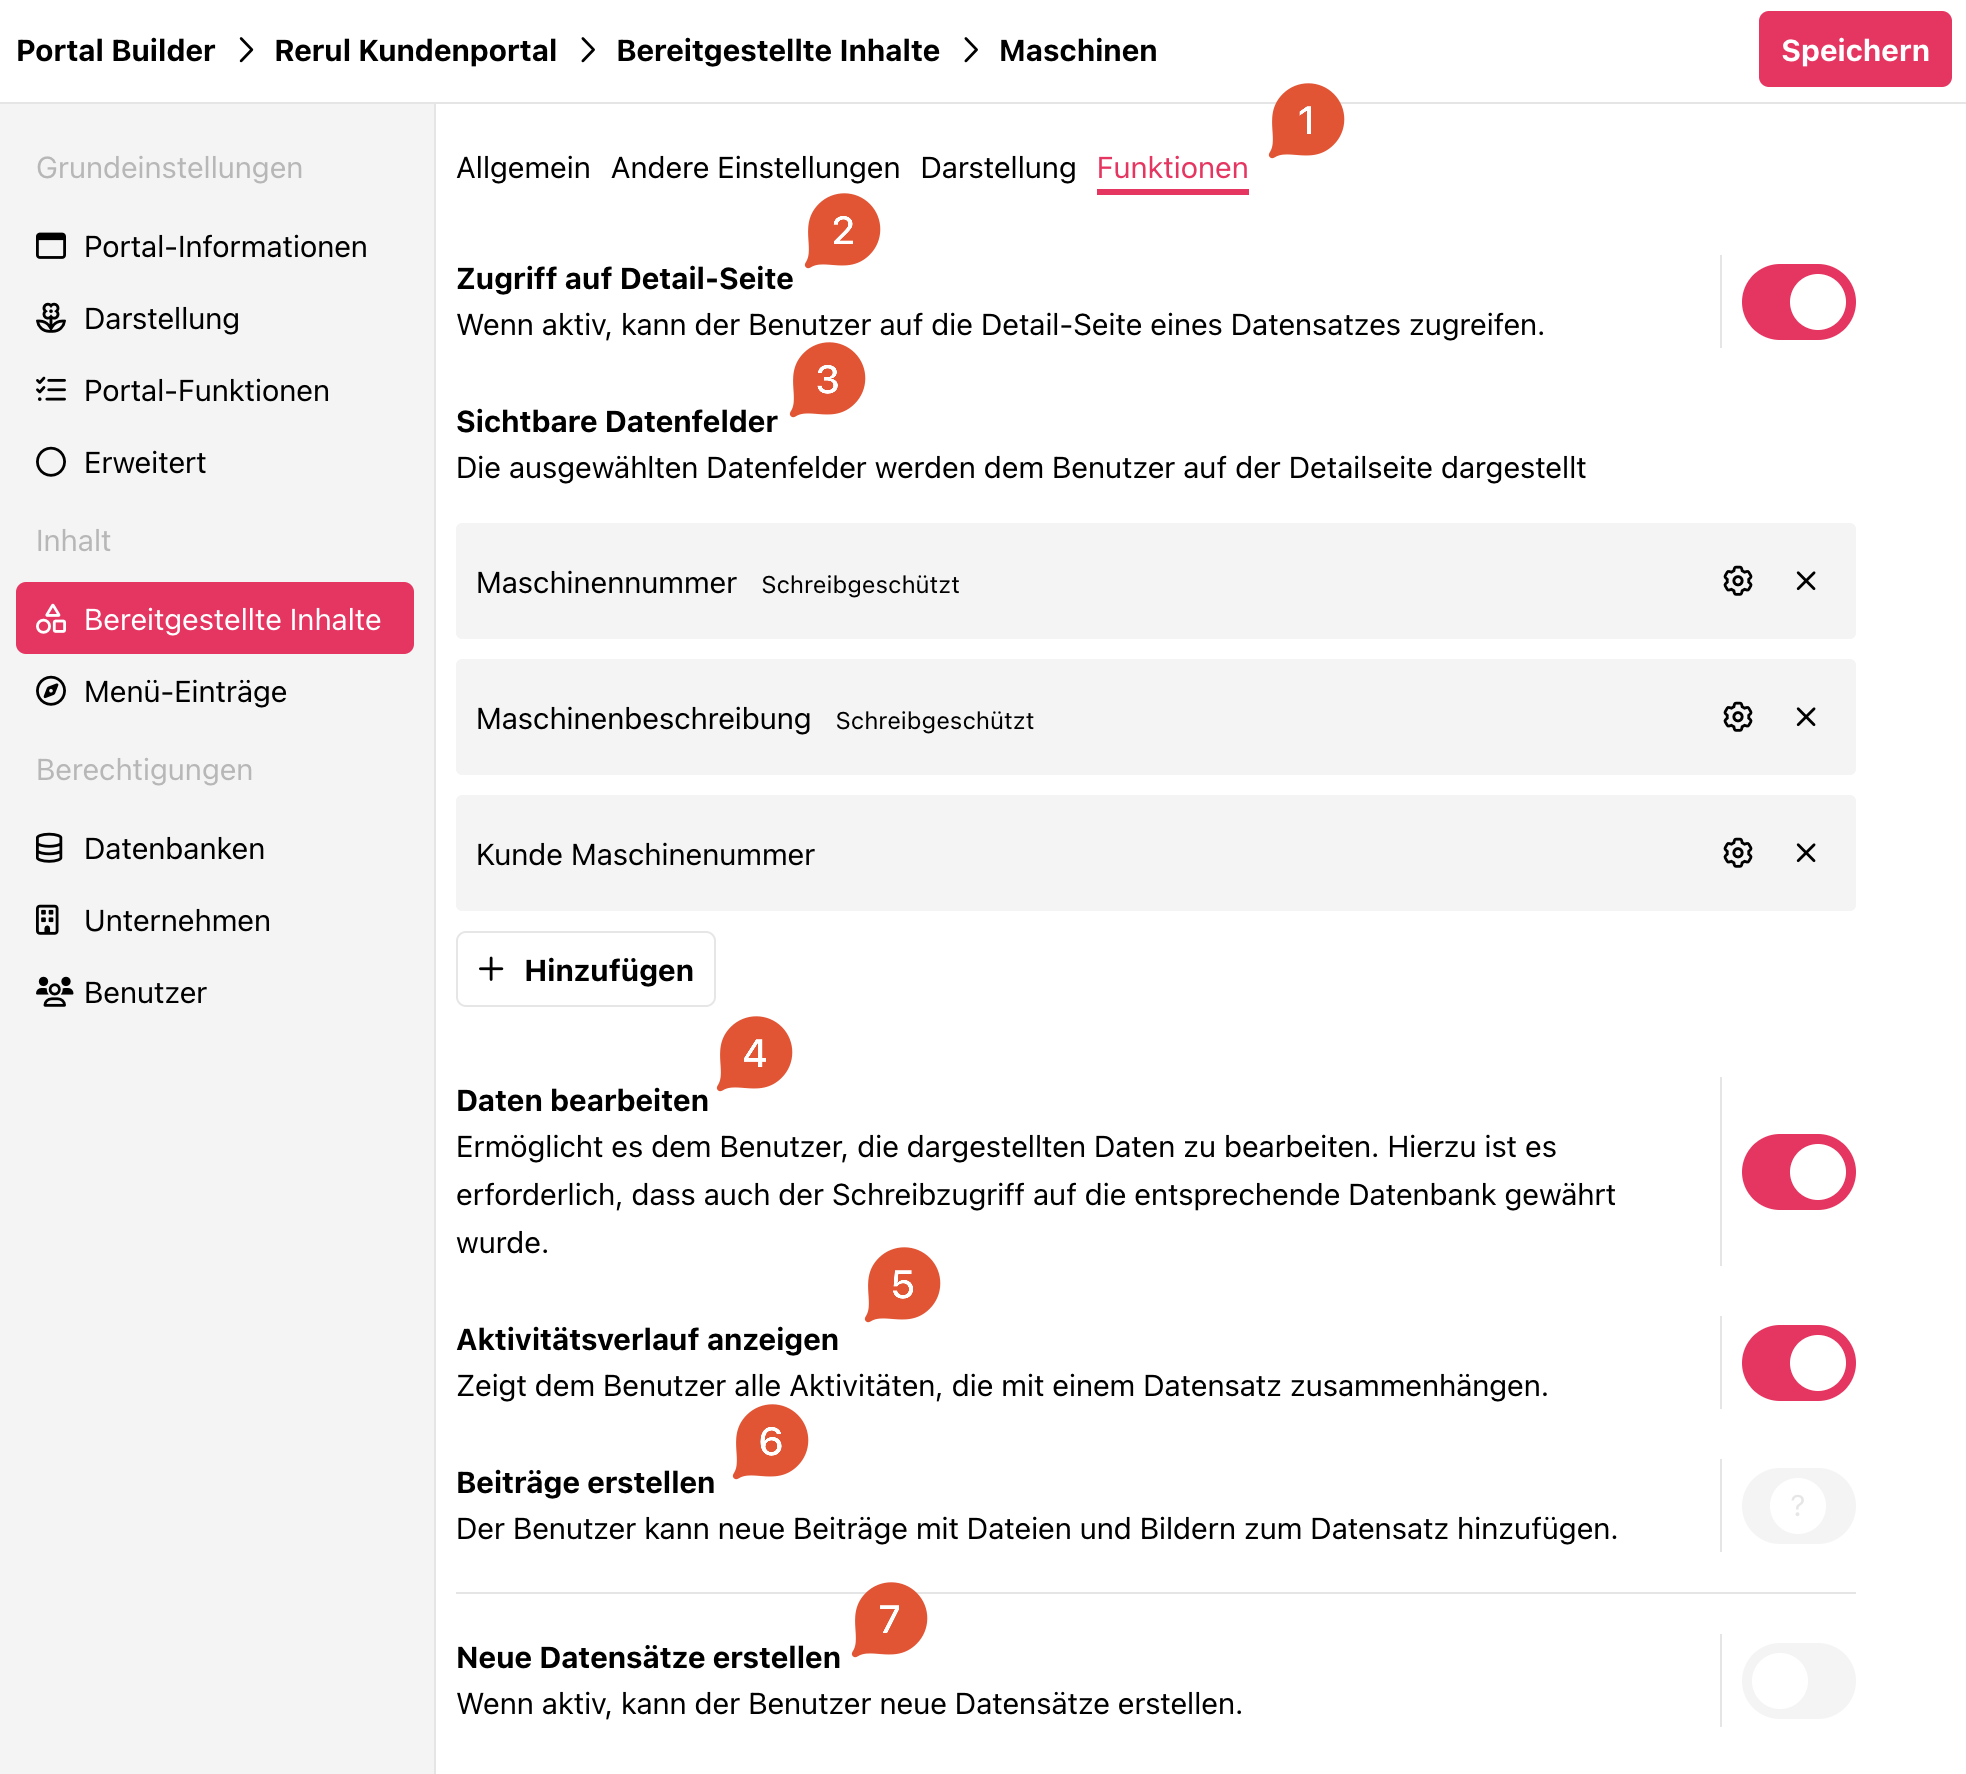Delete Kunde Maschinenummer field via X icon

1806,853
